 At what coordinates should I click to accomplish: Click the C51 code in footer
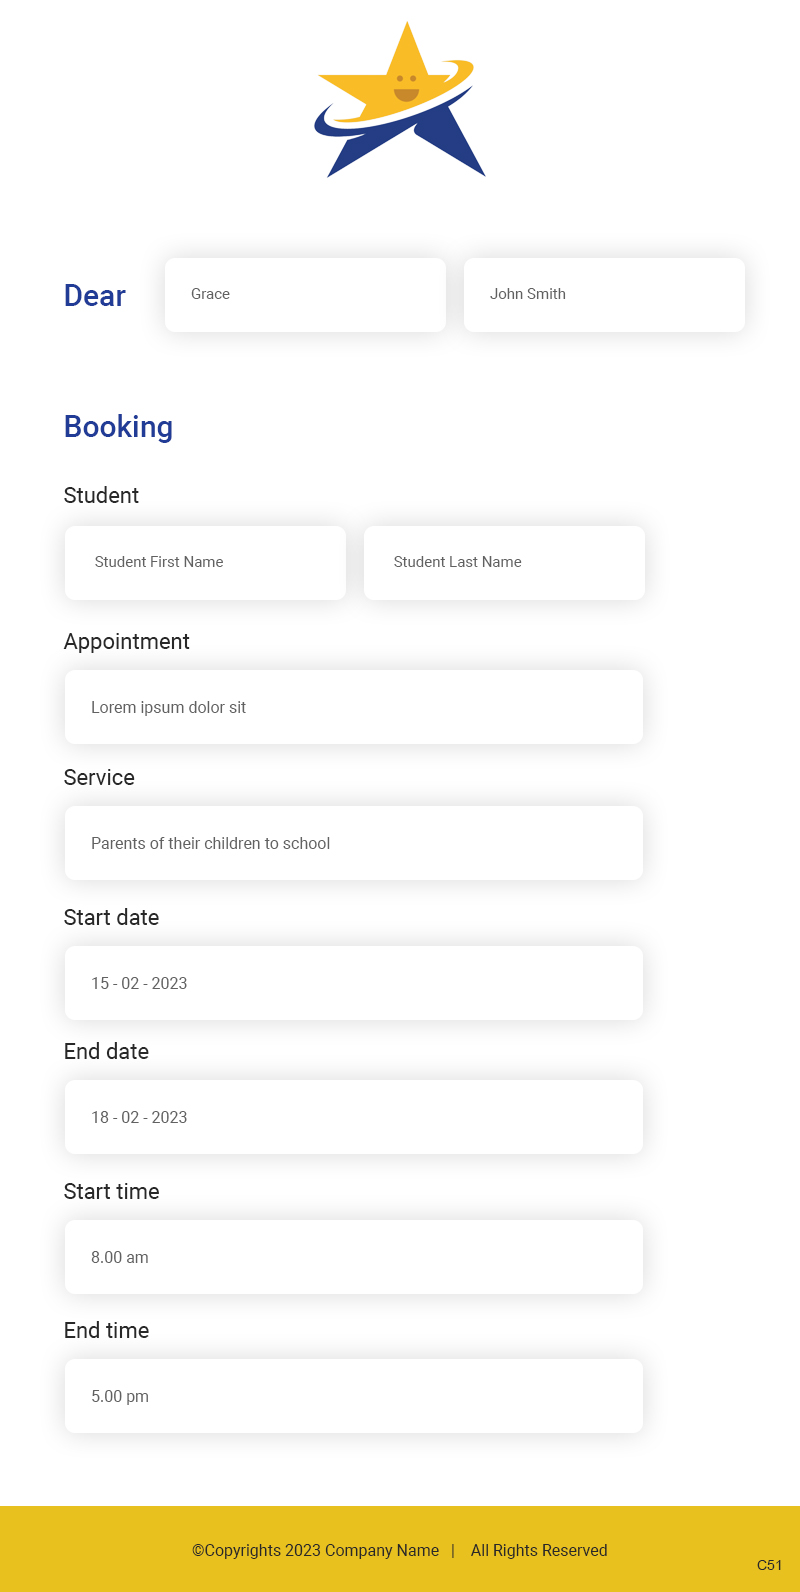(x=769, y=1565)
